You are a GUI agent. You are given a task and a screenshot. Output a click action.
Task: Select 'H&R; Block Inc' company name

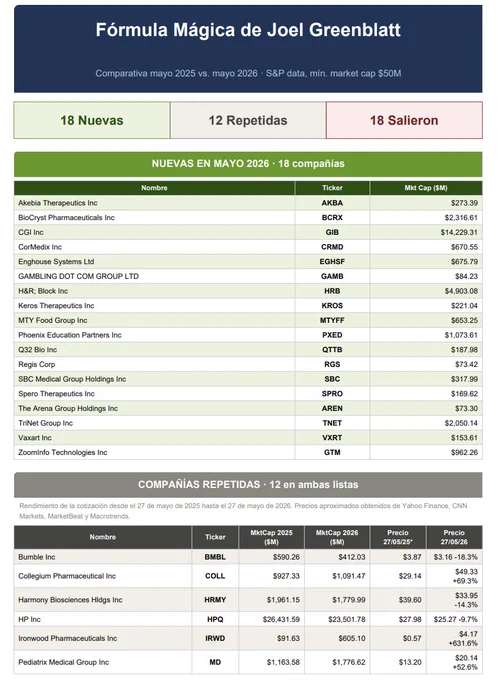point(43,291)
